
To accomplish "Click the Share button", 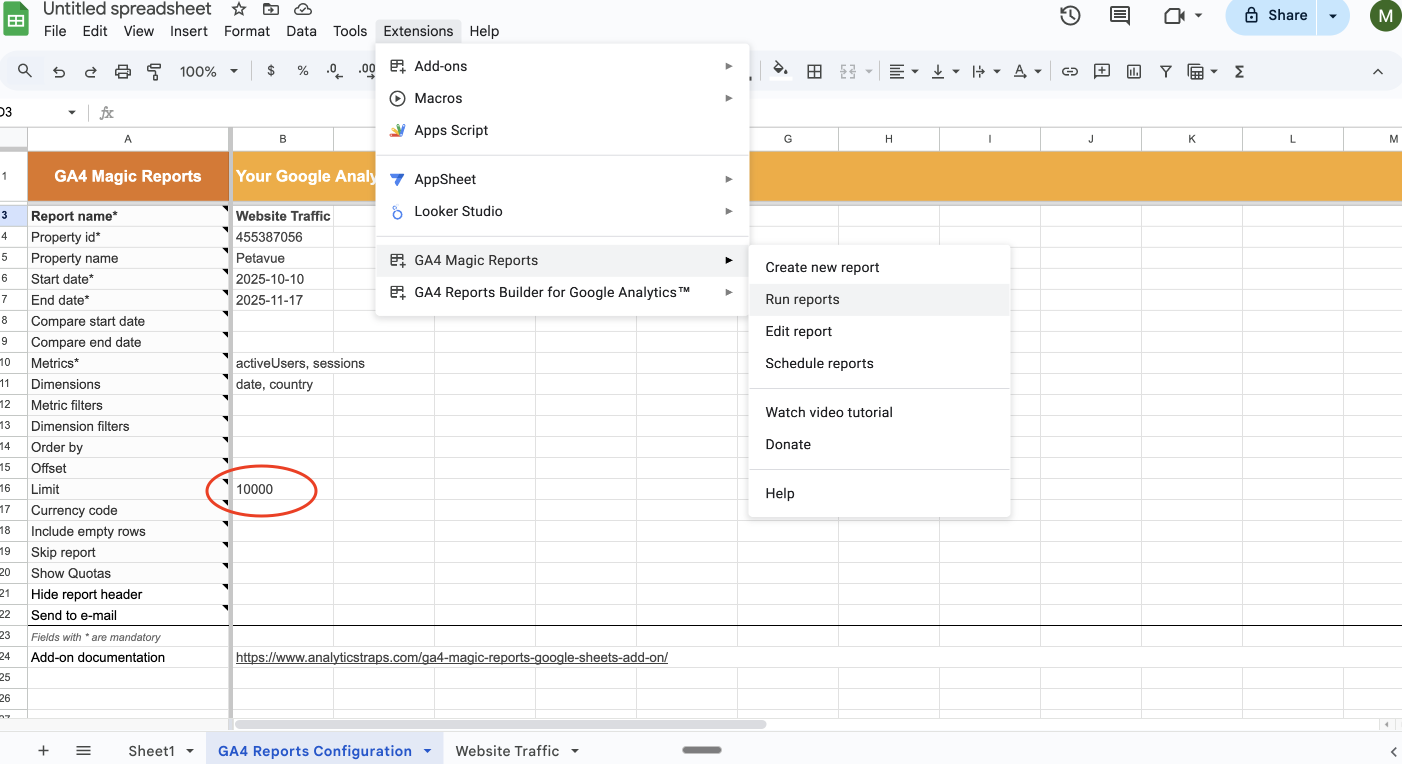I will point(1275,16).
